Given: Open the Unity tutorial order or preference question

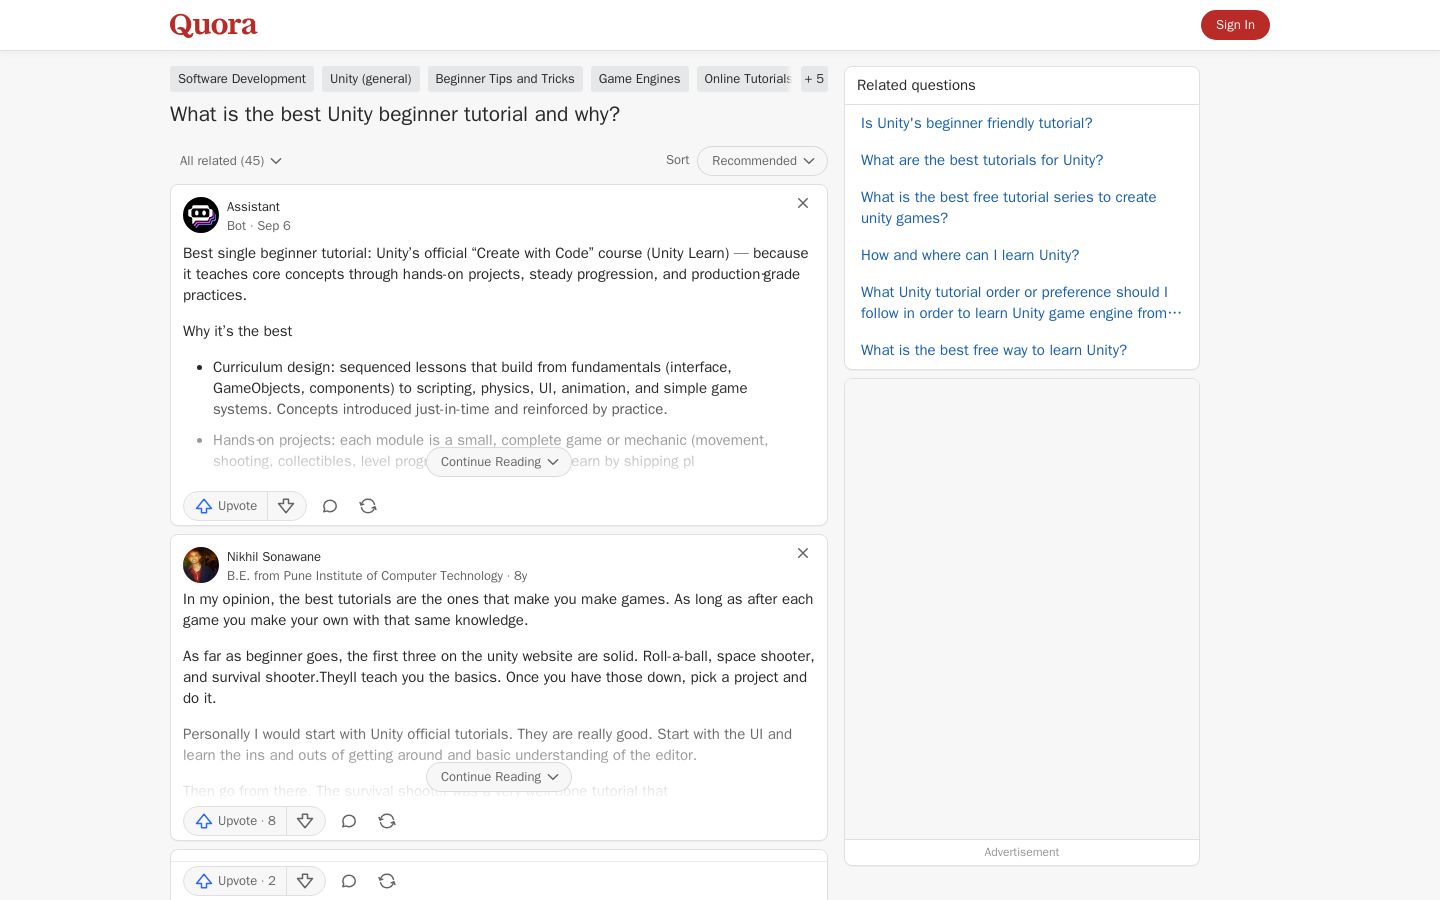Looking at the screenshot, I should [1021, 303].
